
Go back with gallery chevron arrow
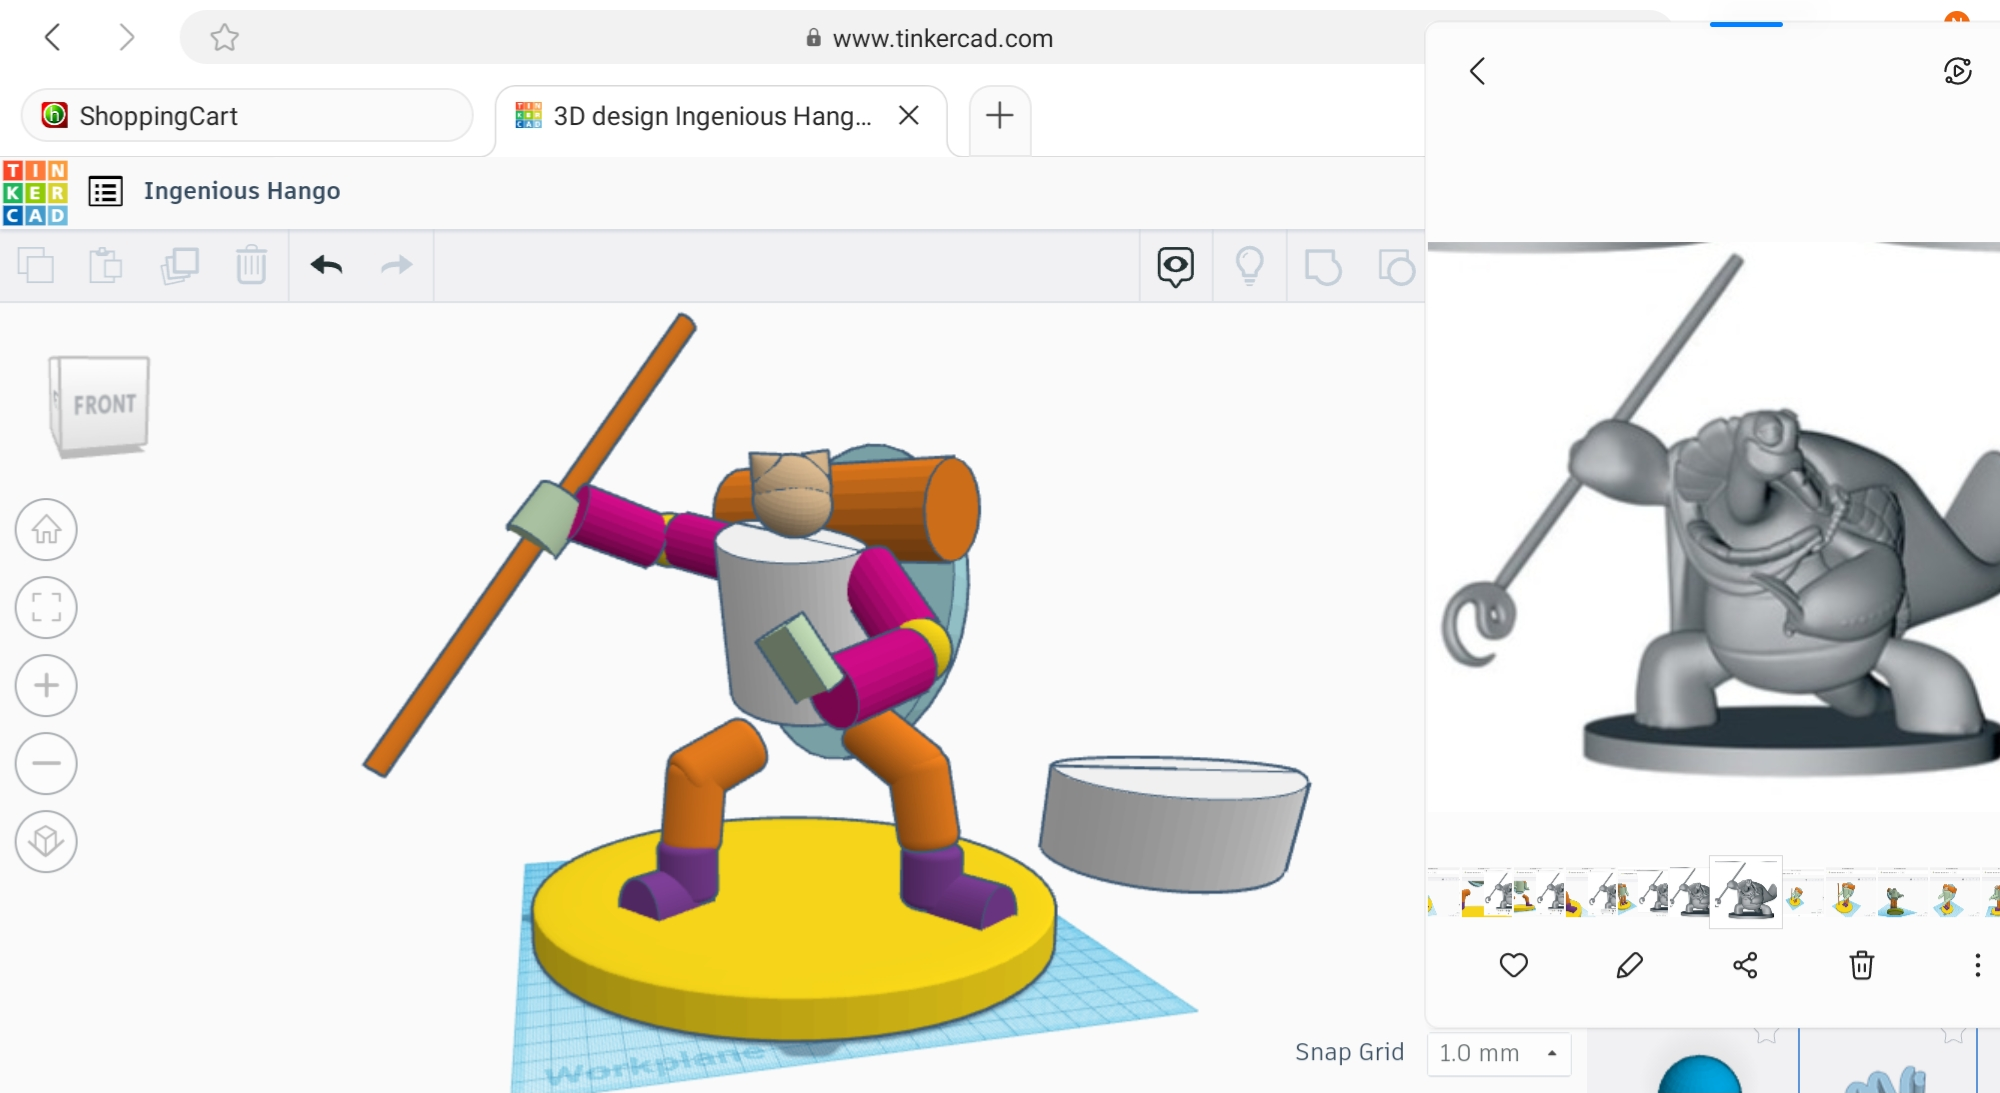coord(1477,71)
